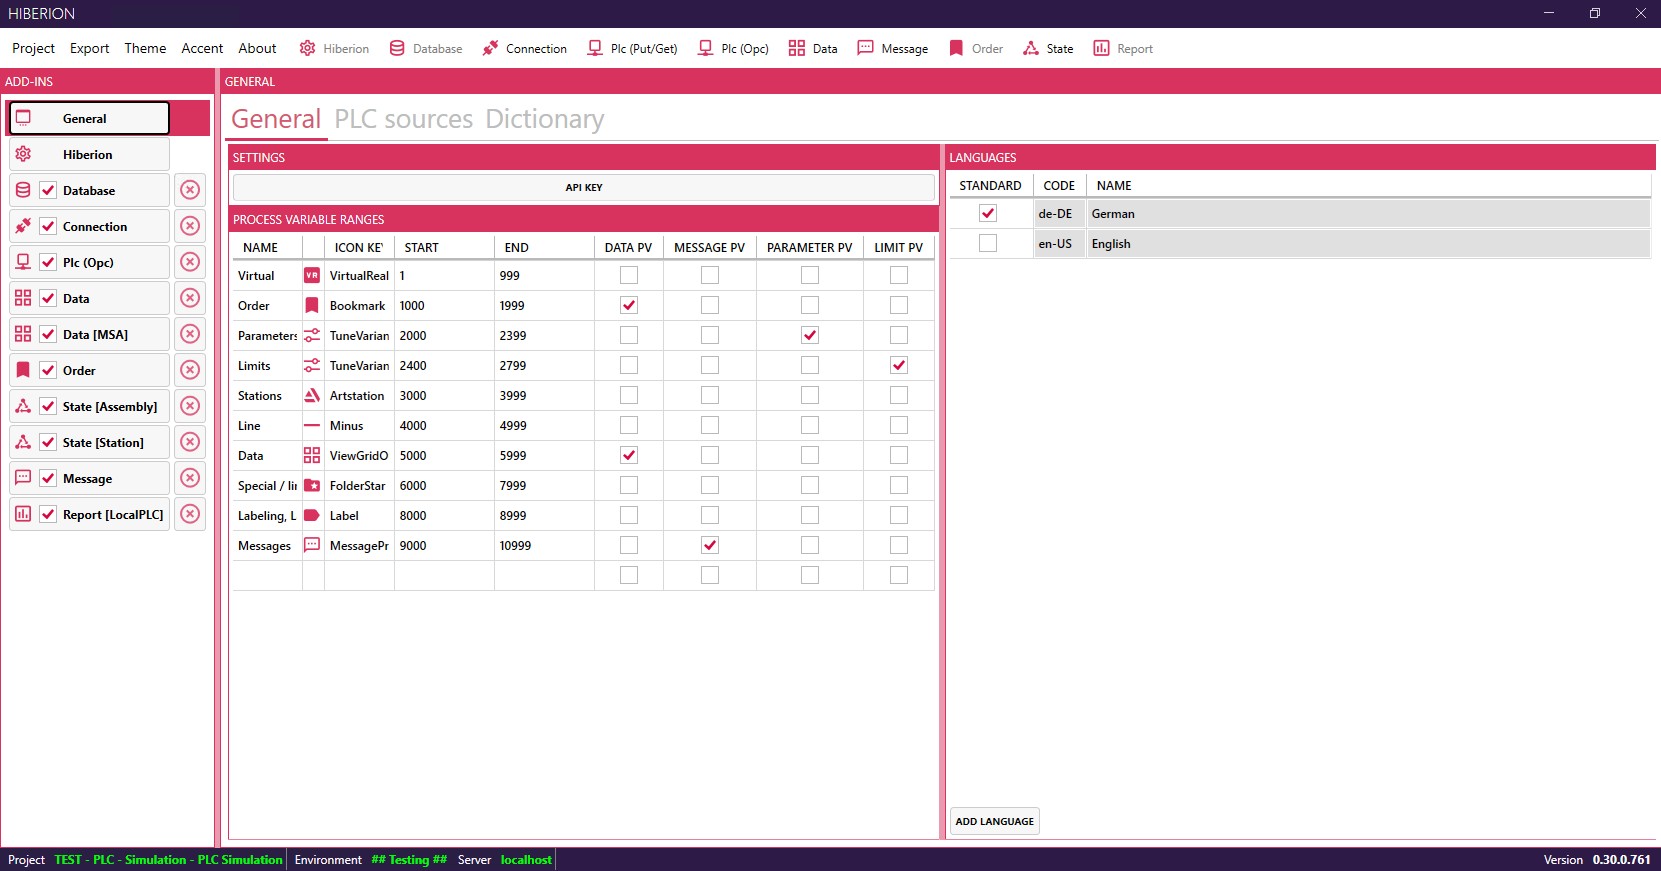Select the Order add-in button

pos(89,370)
